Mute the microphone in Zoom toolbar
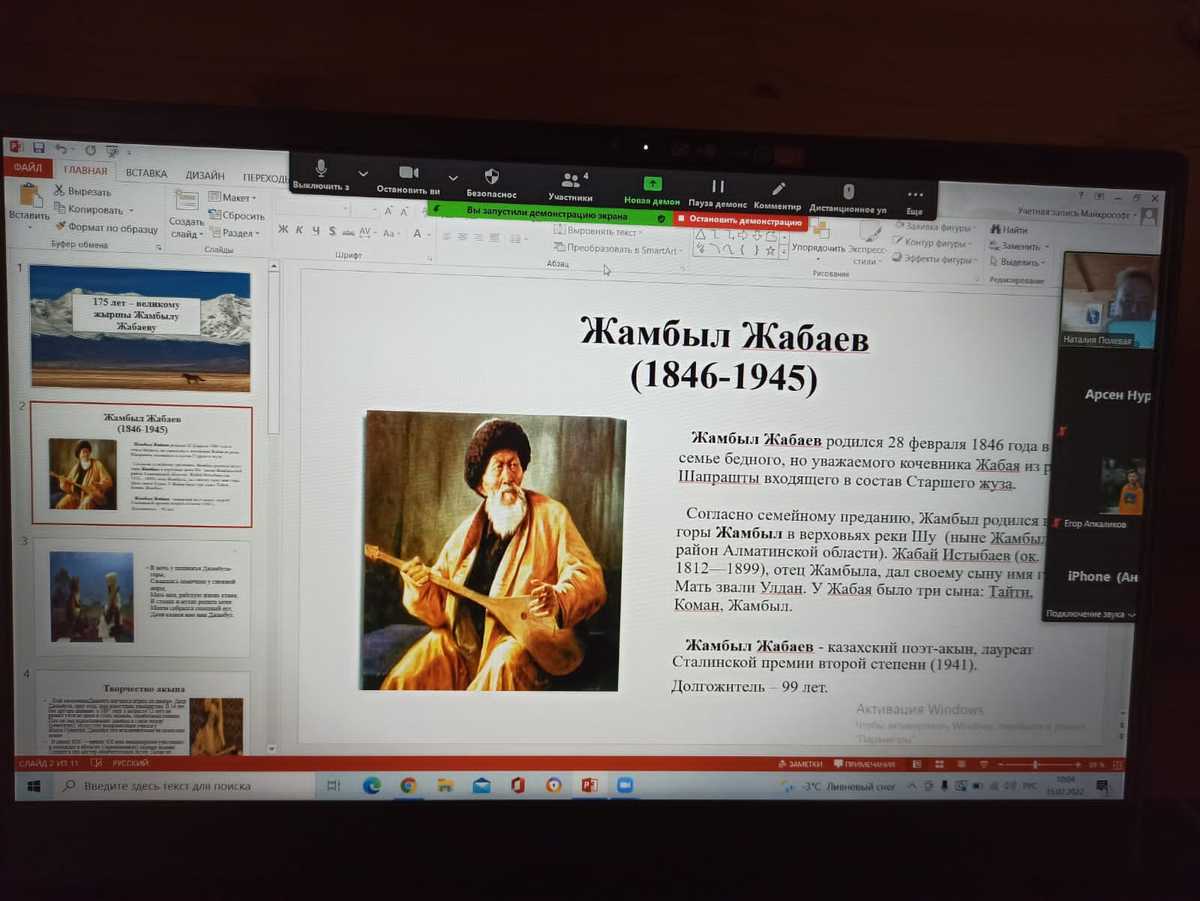The width and height of the screenshot is (1200, 901). [321, 170]
